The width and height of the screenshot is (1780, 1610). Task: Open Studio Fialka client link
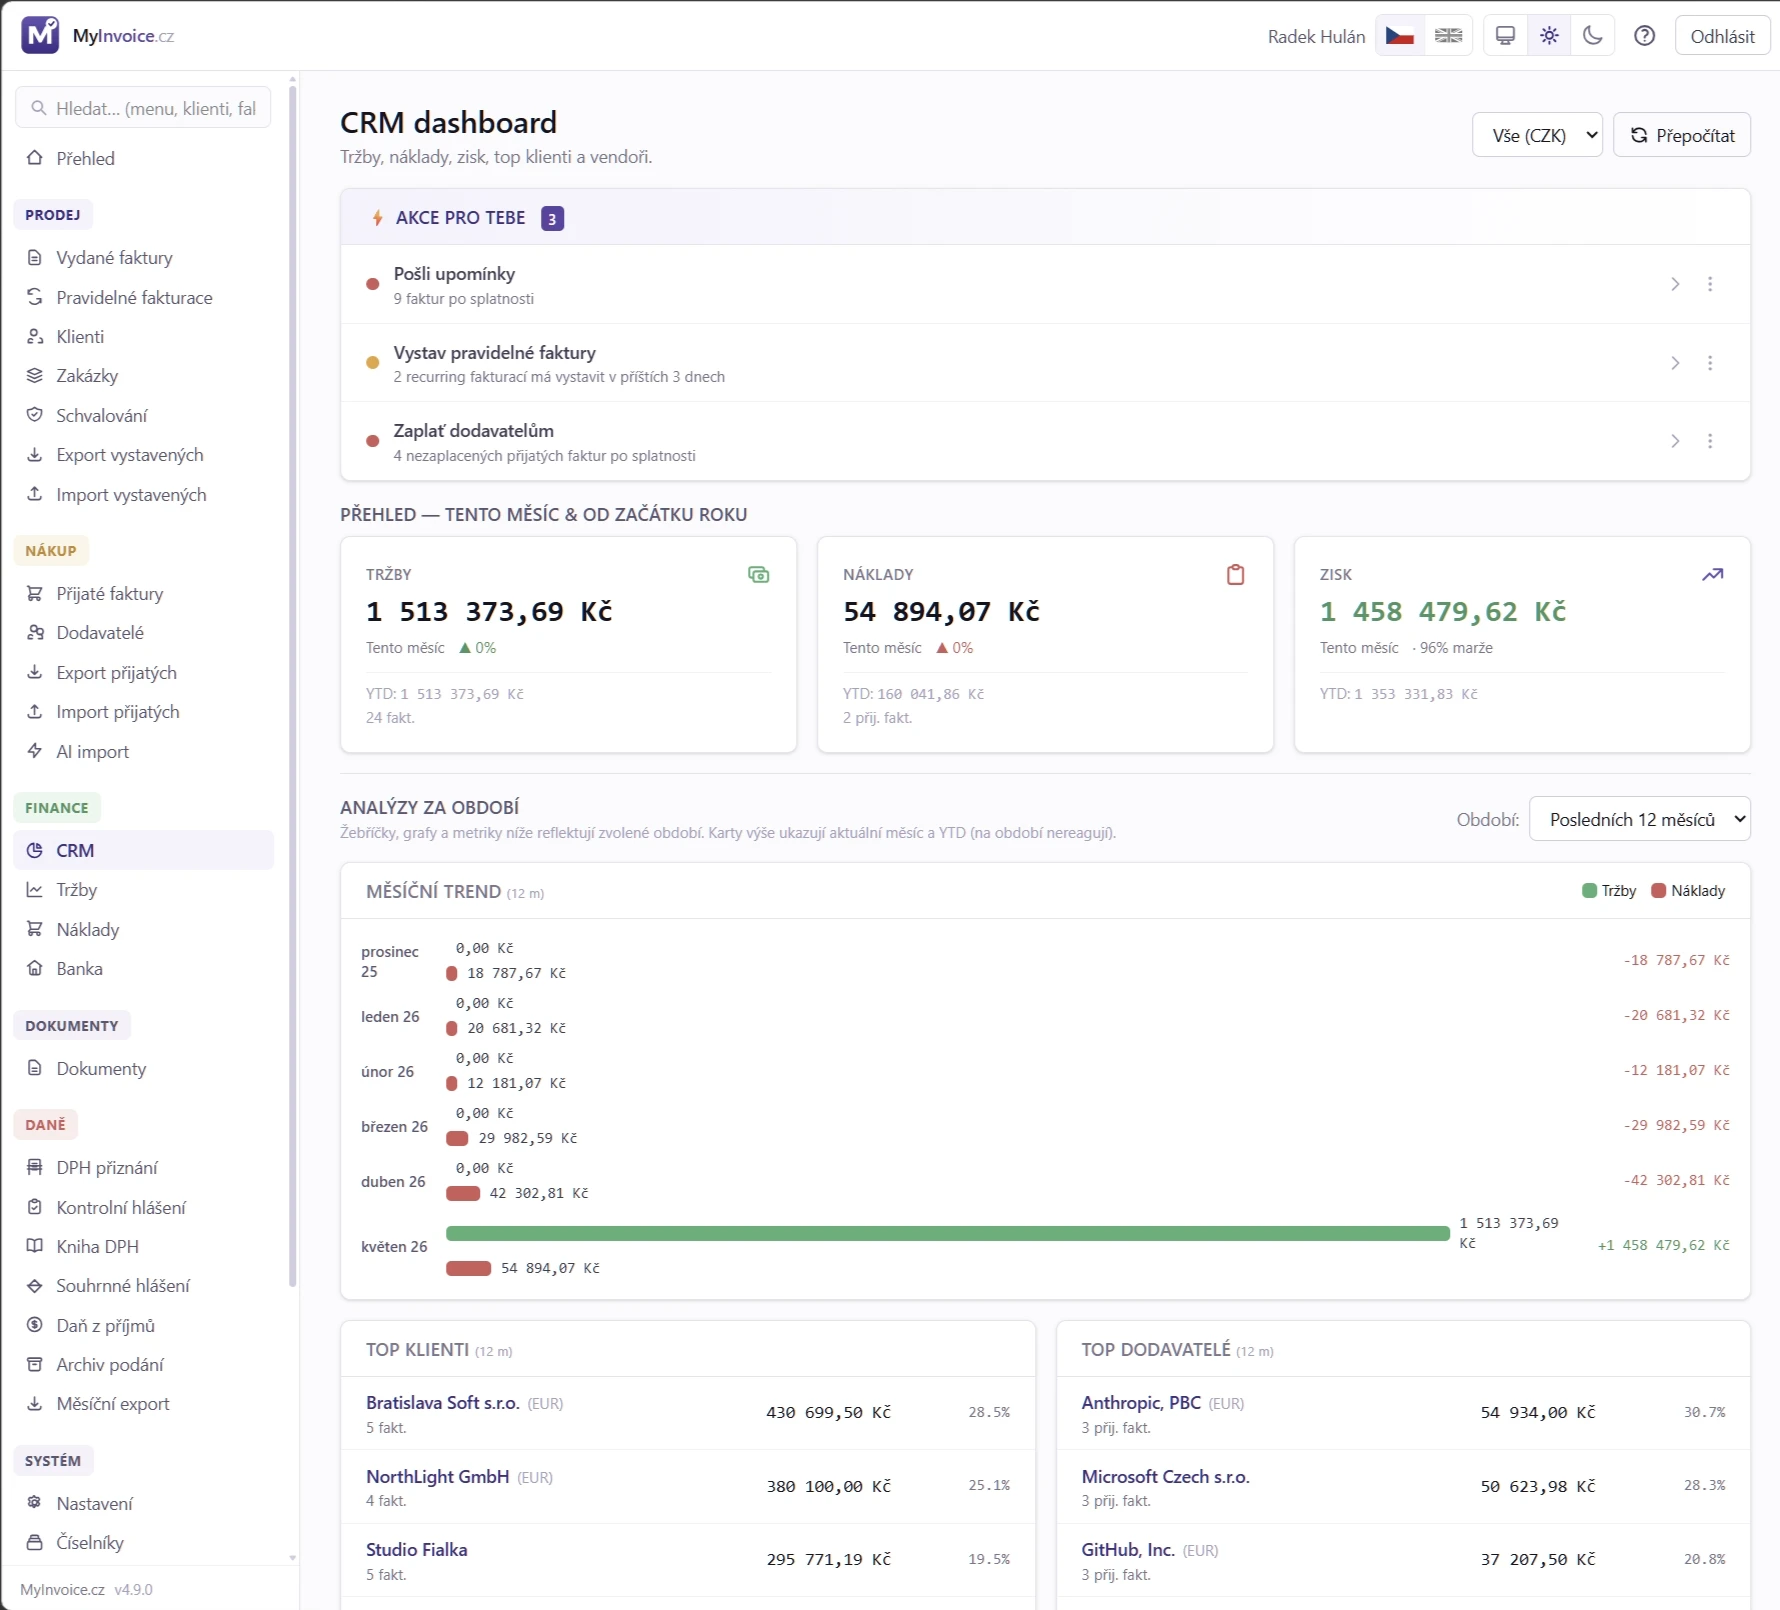point(417,1549)
